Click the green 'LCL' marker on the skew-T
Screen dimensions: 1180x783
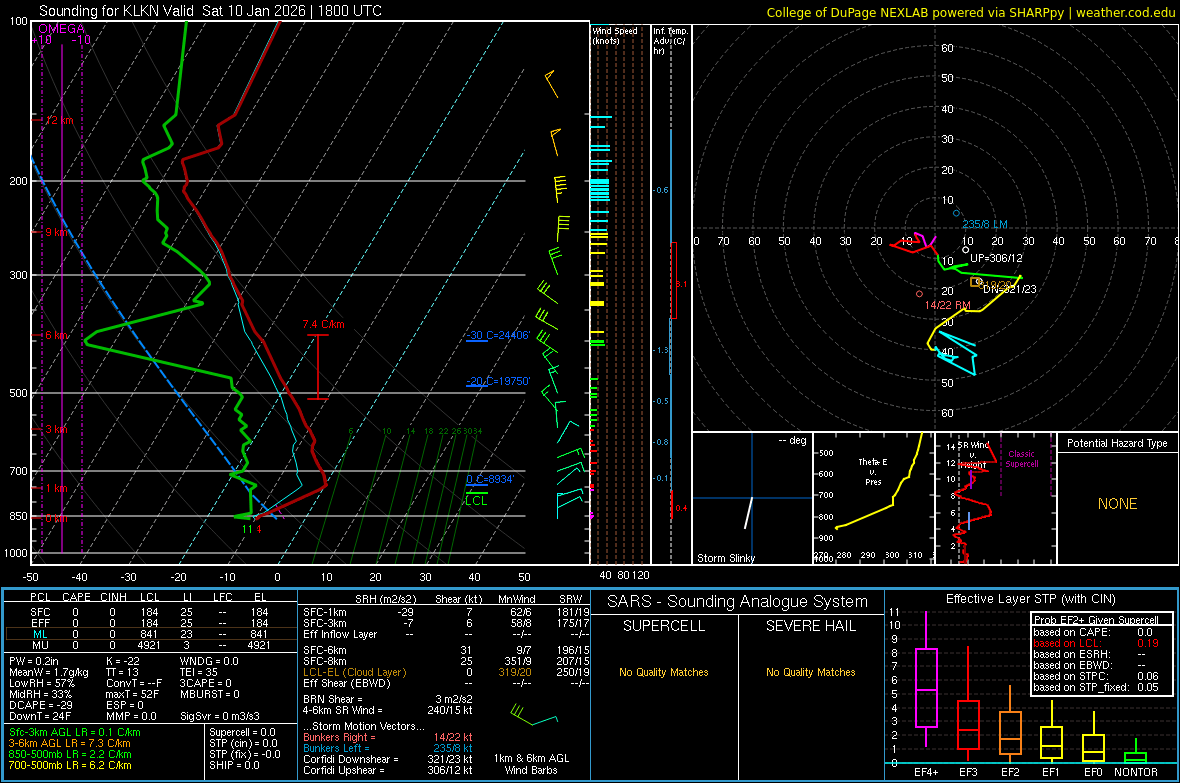pos(476,501)
